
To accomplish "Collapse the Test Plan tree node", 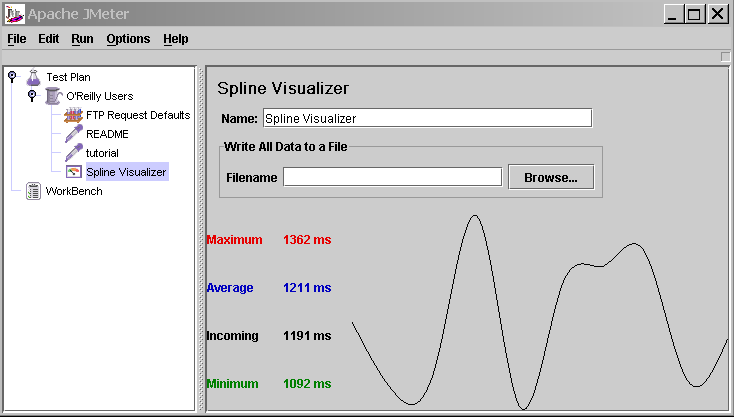I will 11,76.
